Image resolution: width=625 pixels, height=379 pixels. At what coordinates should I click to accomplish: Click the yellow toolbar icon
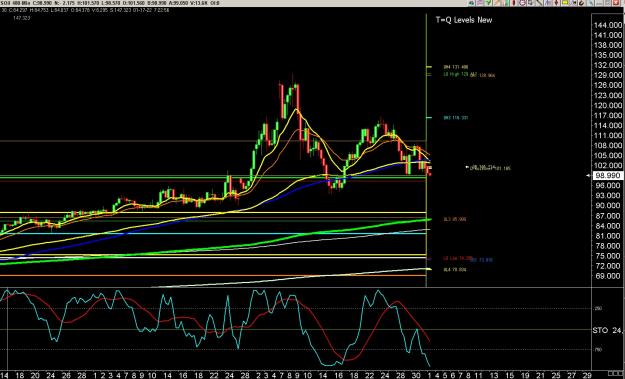click(565, 3)
